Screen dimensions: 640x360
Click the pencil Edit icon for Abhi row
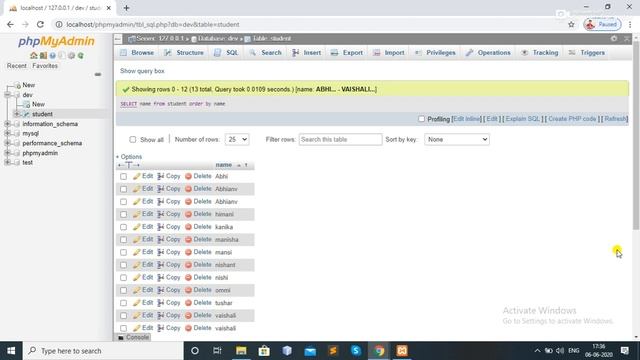coord(137,176)
